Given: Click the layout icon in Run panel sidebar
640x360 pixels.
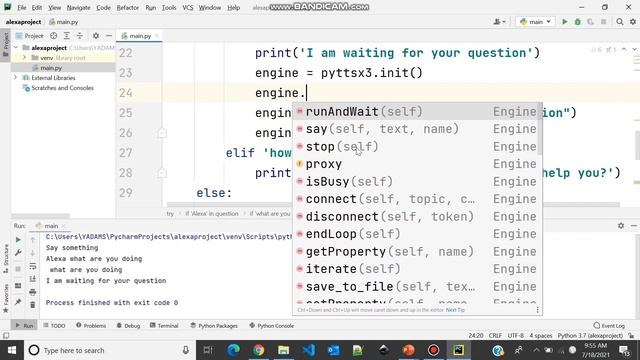Looking at the screenshot, I should [x=18, y=286].
